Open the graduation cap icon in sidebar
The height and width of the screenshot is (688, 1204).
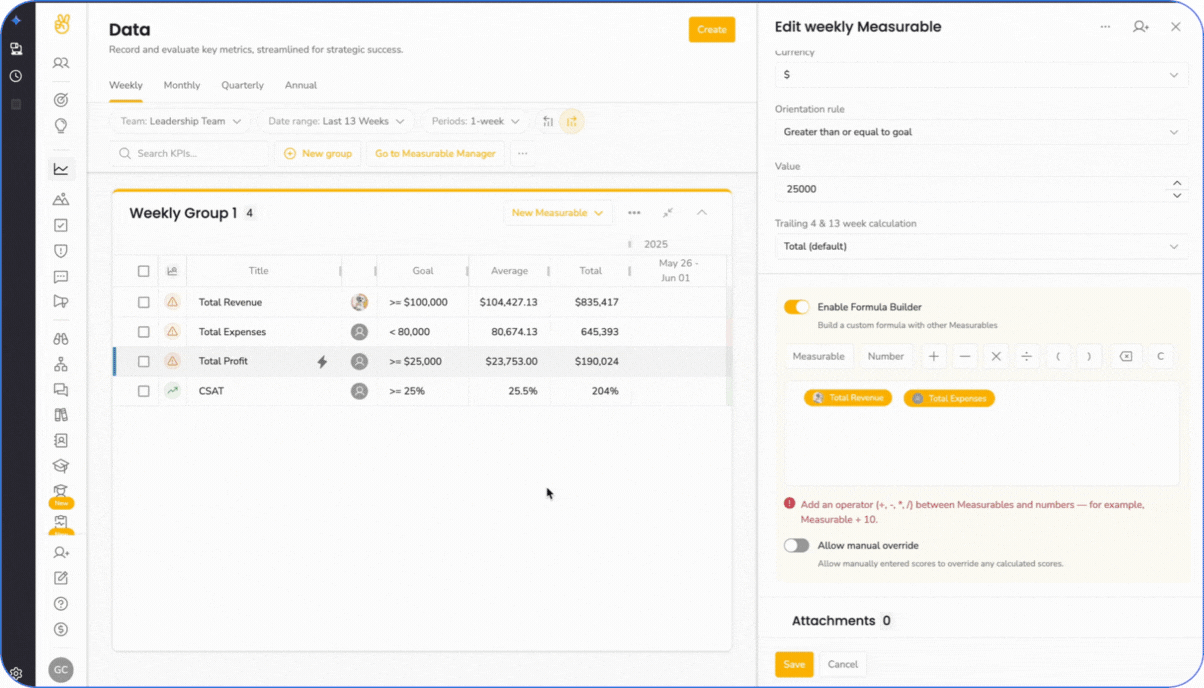[61, 466]
